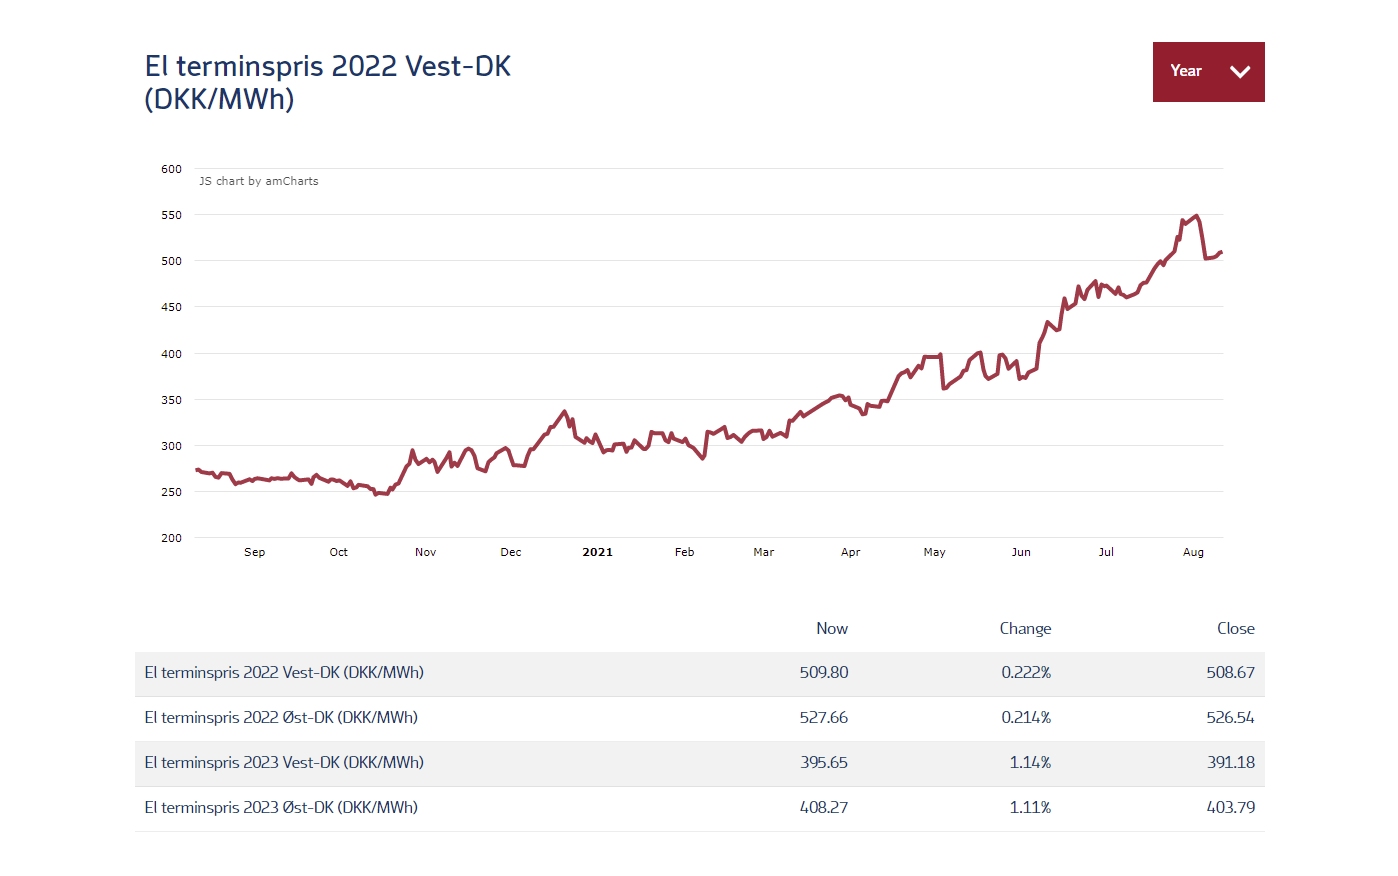Click the JS chart by amCharts link

(x=259, y=181)
